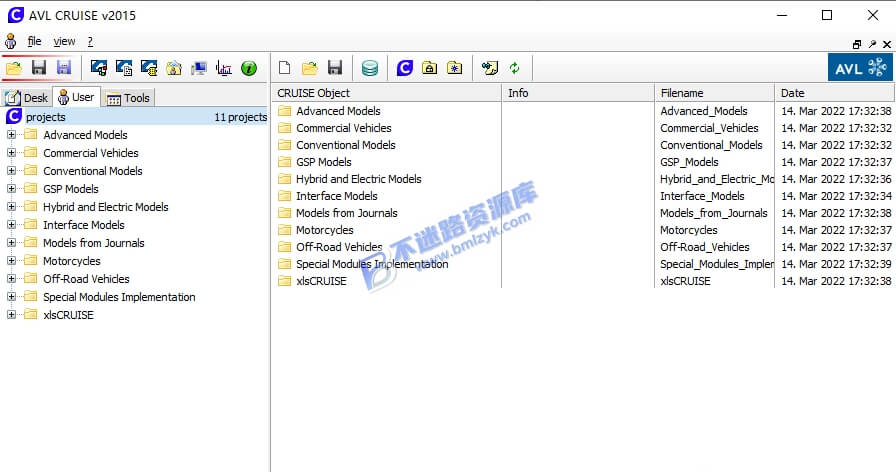Viewport: 896px width, 472px height.
Task: Select GSP Models in the object list
Action: tap(324, 162)
